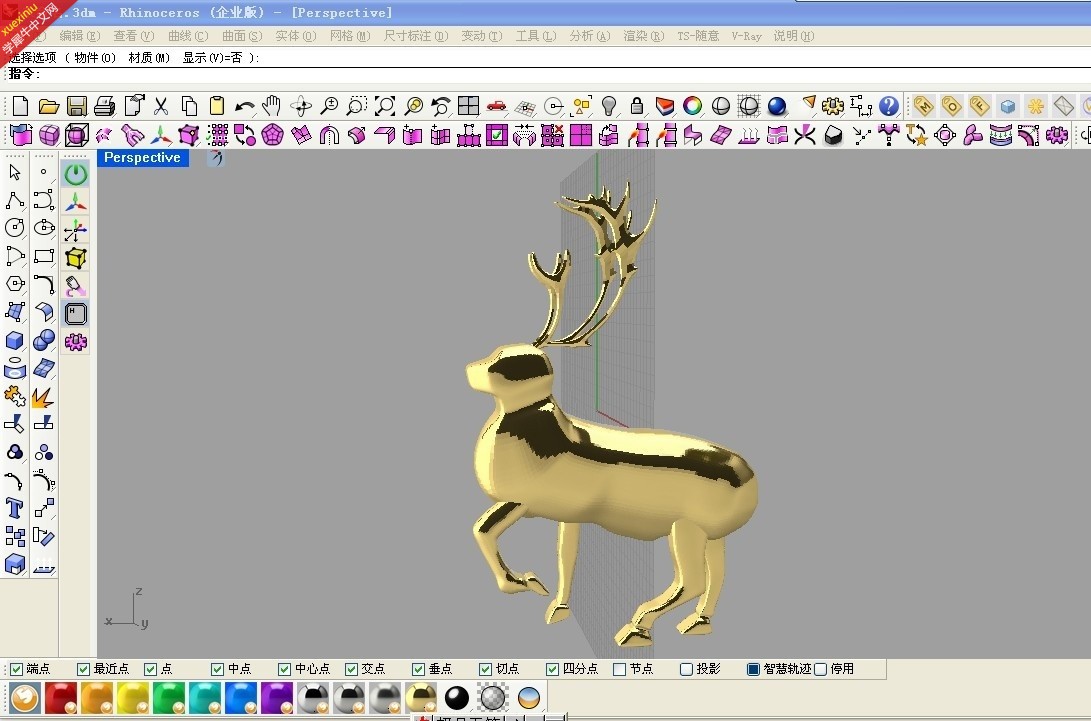Pick the green material ball swatch

coord(169,698)
